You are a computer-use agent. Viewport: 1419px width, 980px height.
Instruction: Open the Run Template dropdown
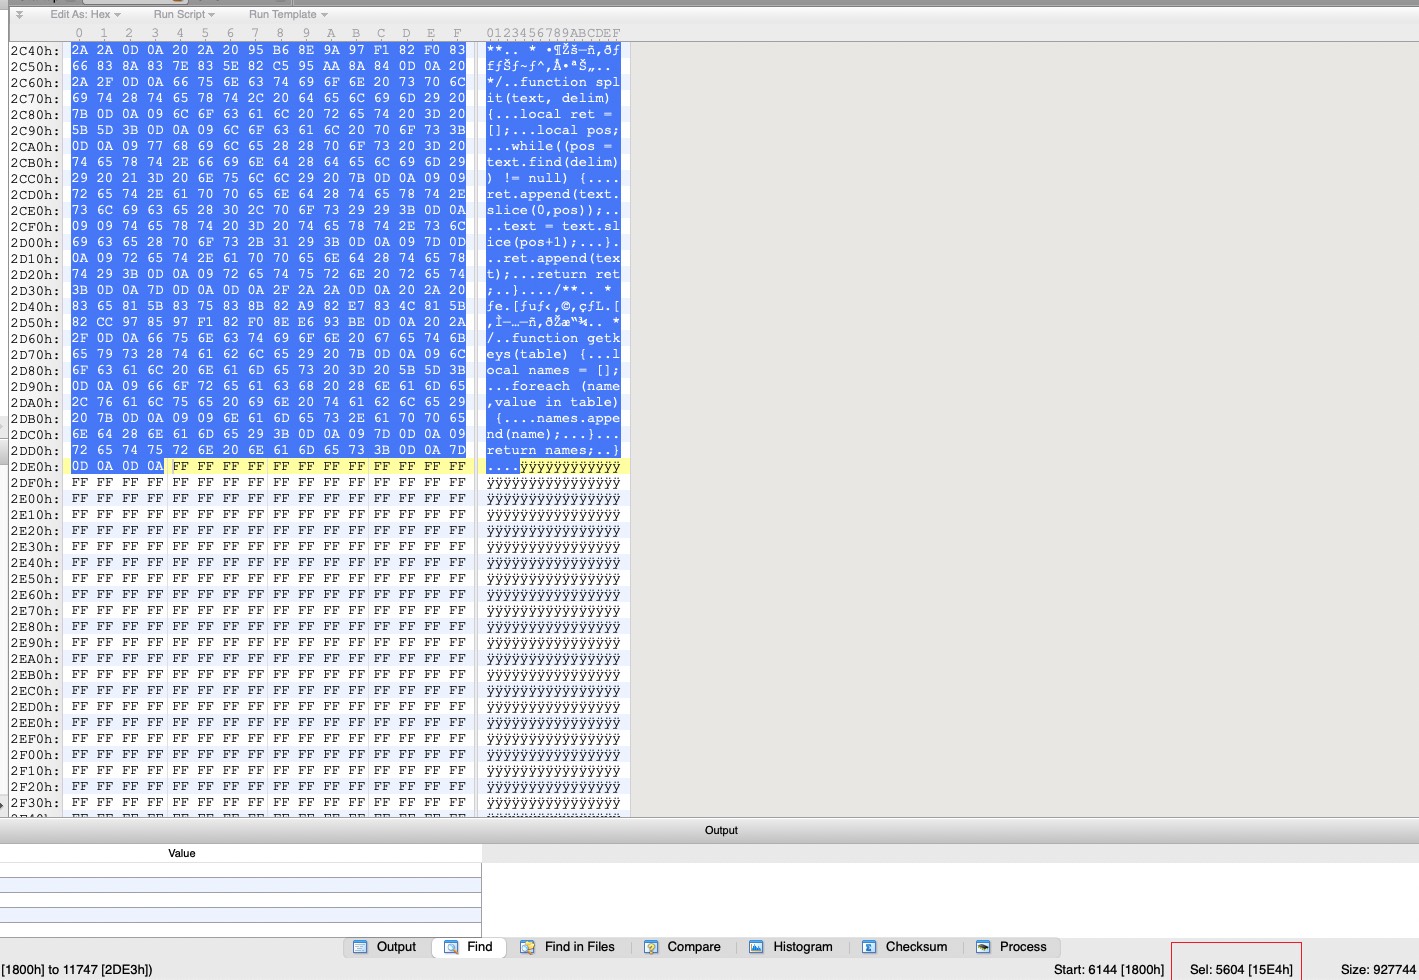288,15
